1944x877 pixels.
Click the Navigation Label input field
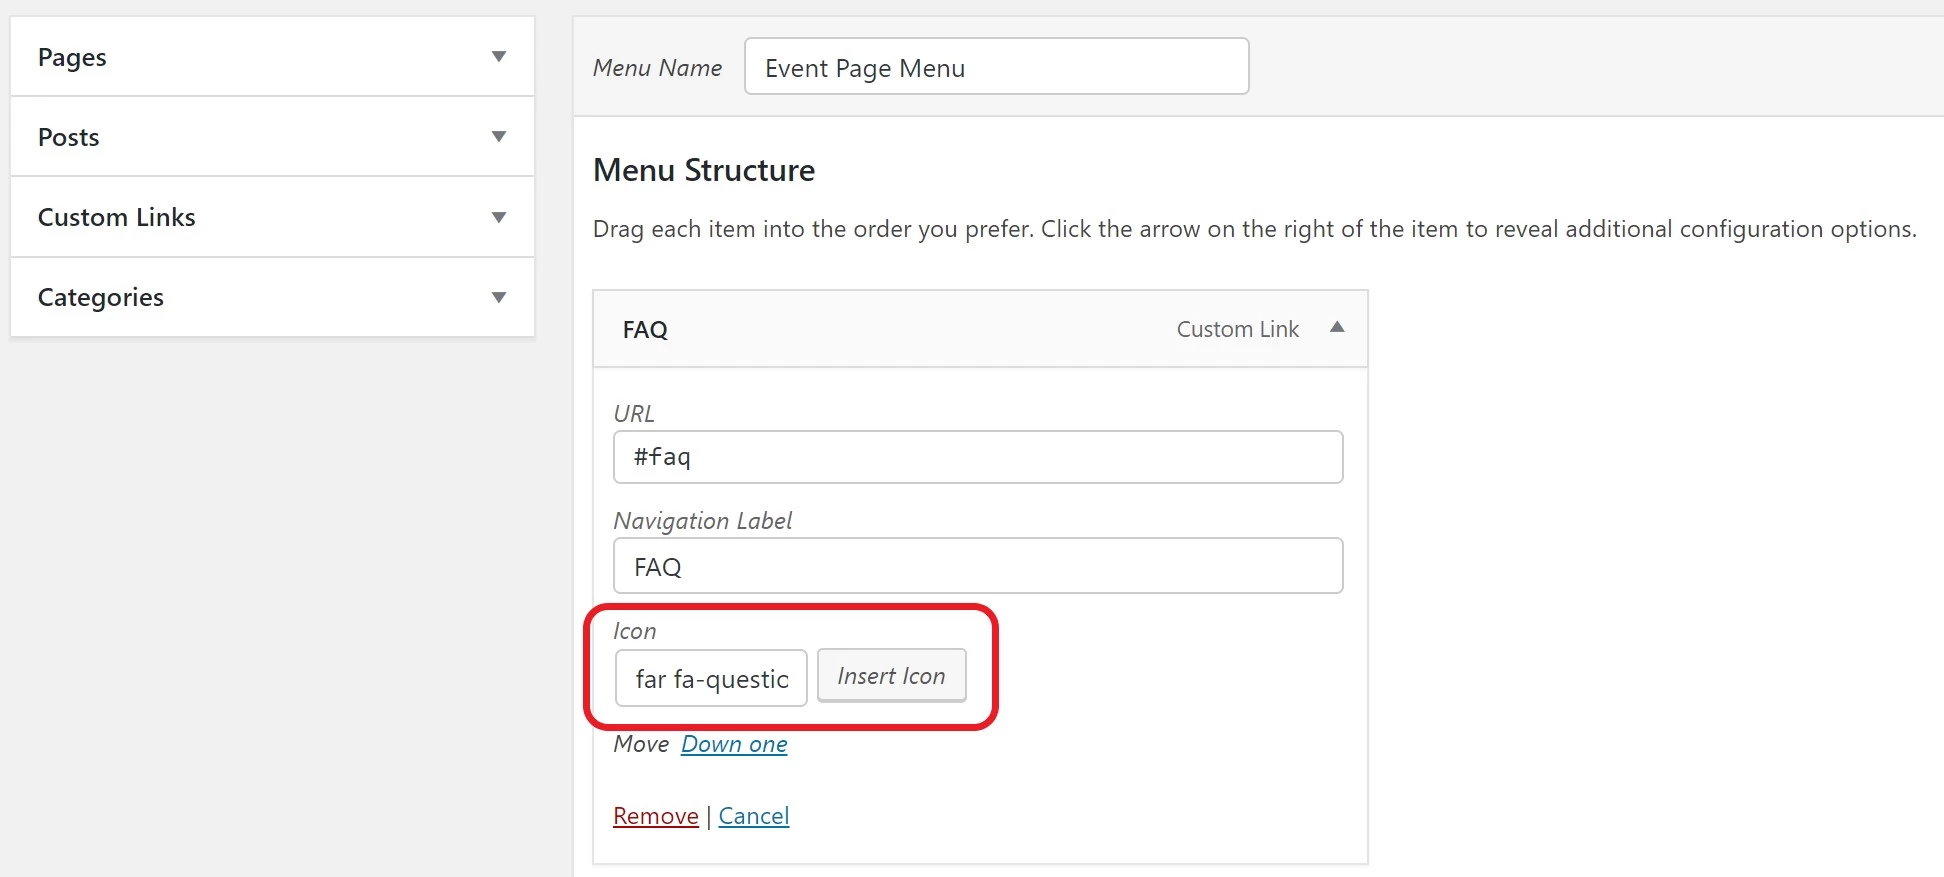coord(977,566)
